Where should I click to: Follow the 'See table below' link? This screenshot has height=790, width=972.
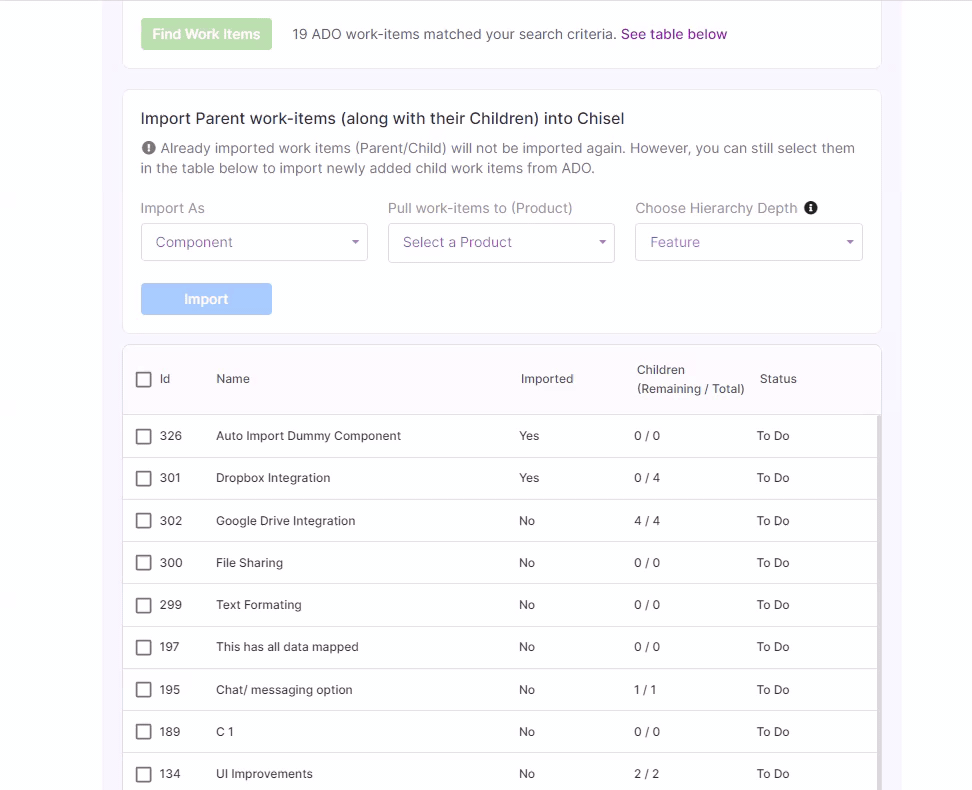point(674,34)
